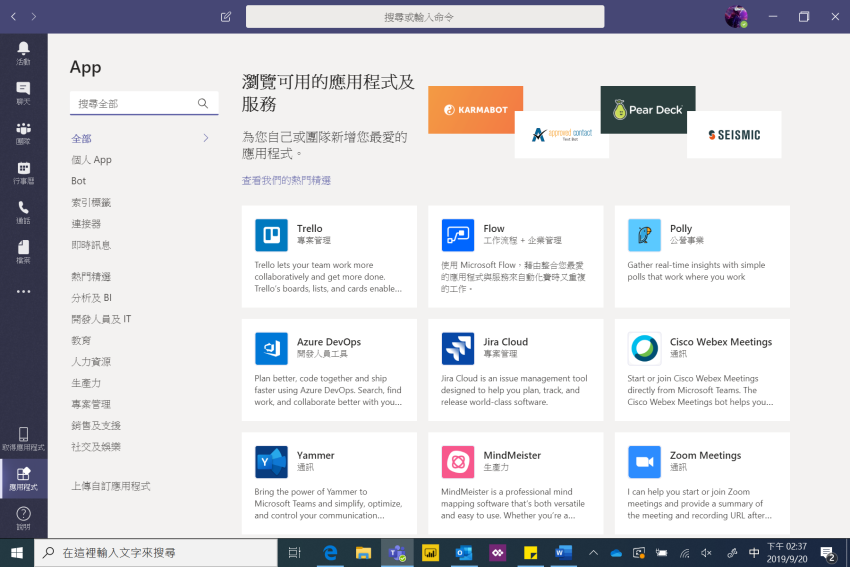The height and width of the screenshot is (567, 850).
Task: Click the new chat compose icon
Action: click(x=226, y=17)
